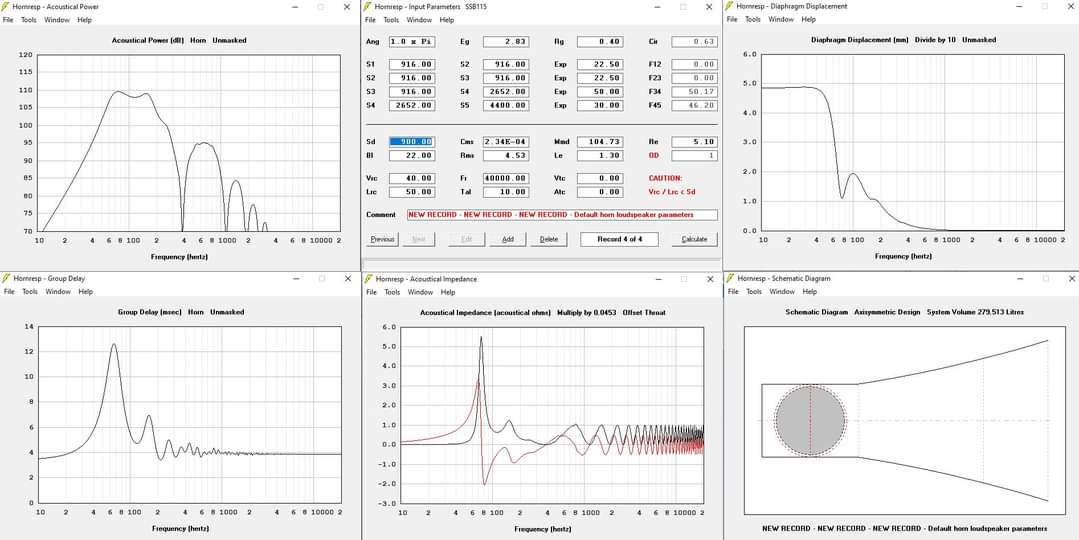1079x540 pixels.
Task: Open Help menu in Schematic Diagram window
Action: point(809,292)
